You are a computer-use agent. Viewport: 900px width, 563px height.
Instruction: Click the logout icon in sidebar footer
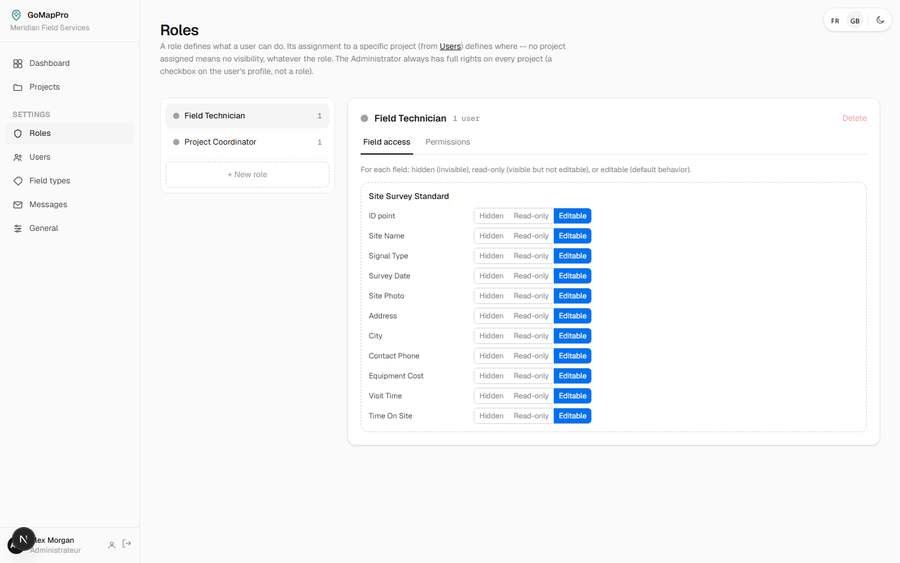point(127,543)
